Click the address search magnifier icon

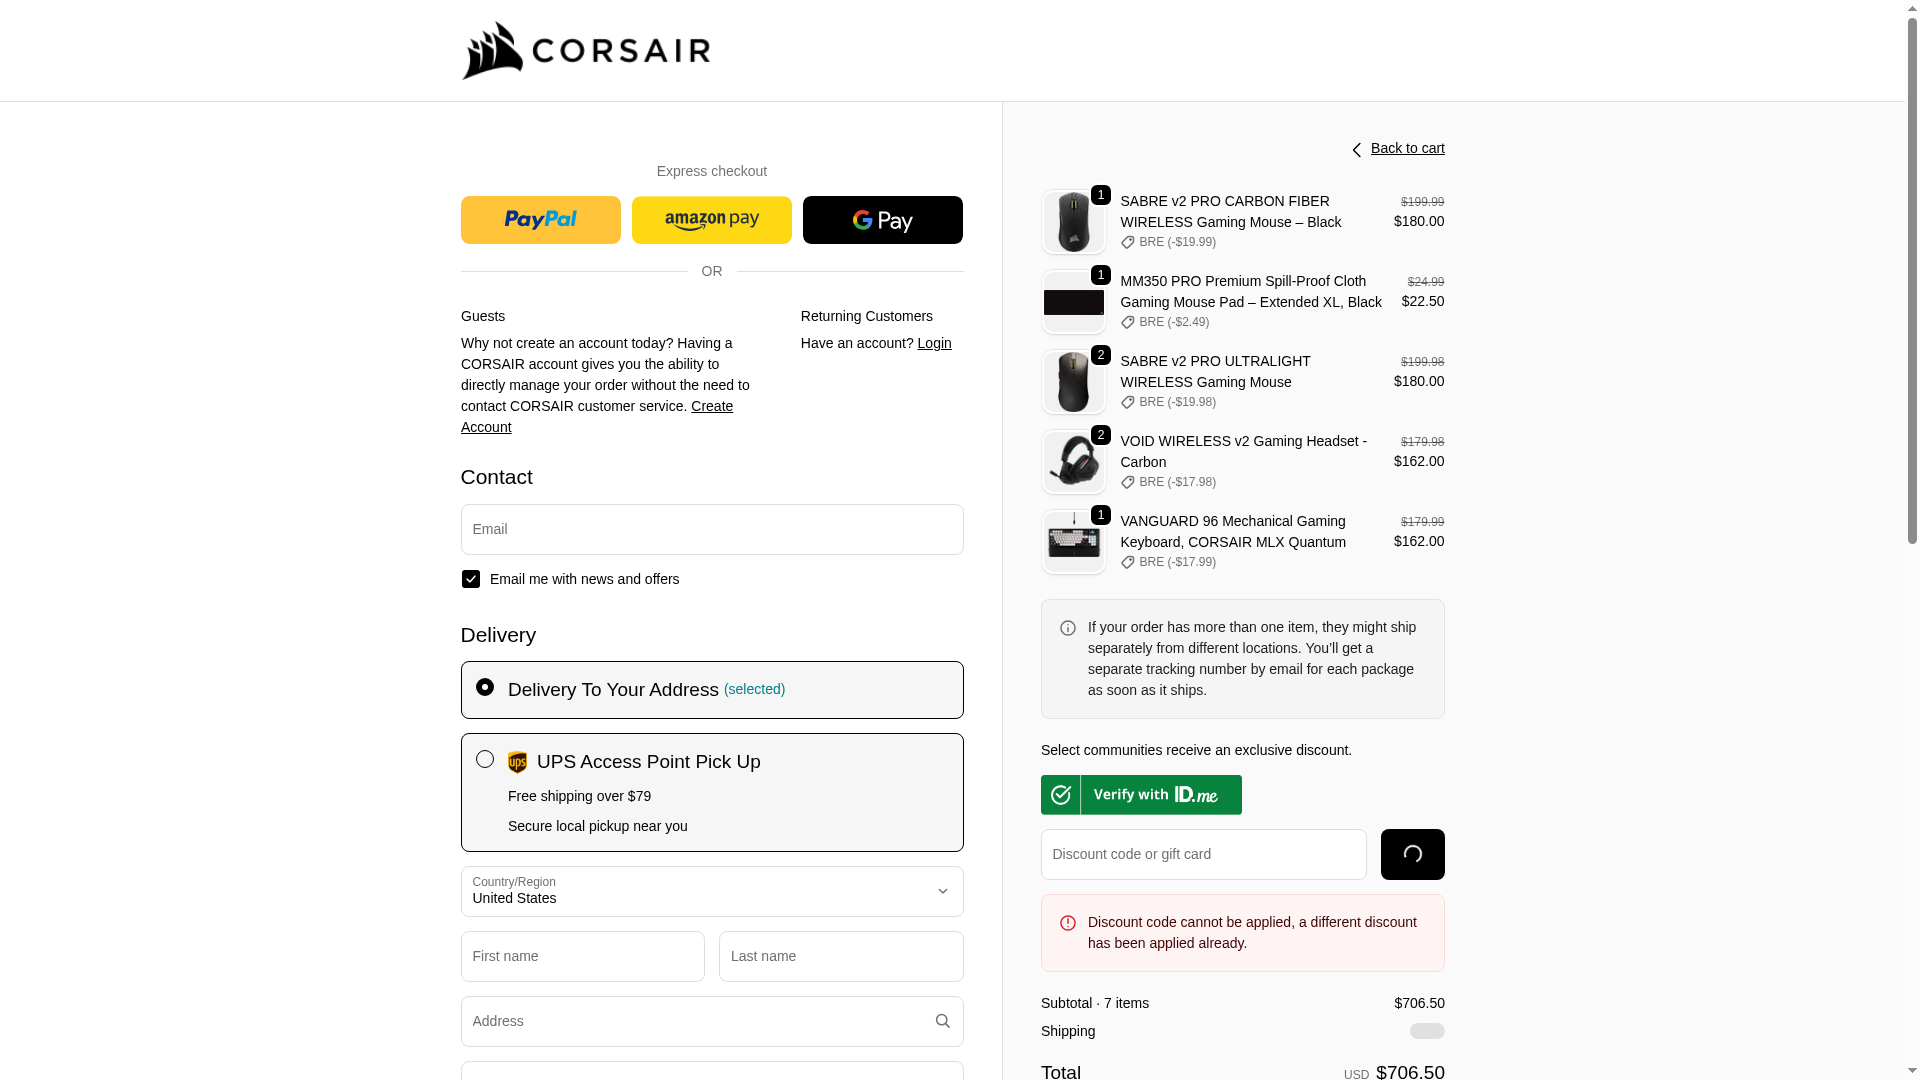coord(942,1021)
